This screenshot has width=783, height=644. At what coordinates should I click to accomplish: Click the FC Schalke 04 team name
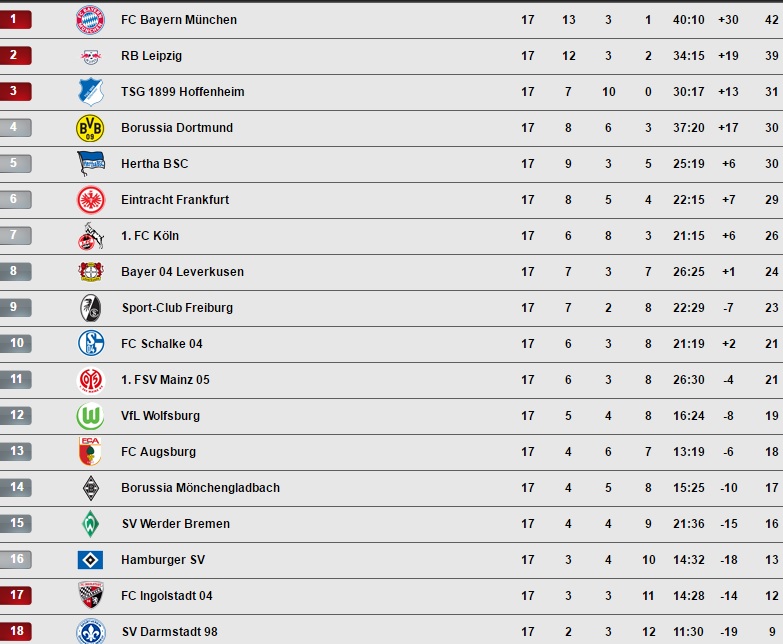point(162,344)
